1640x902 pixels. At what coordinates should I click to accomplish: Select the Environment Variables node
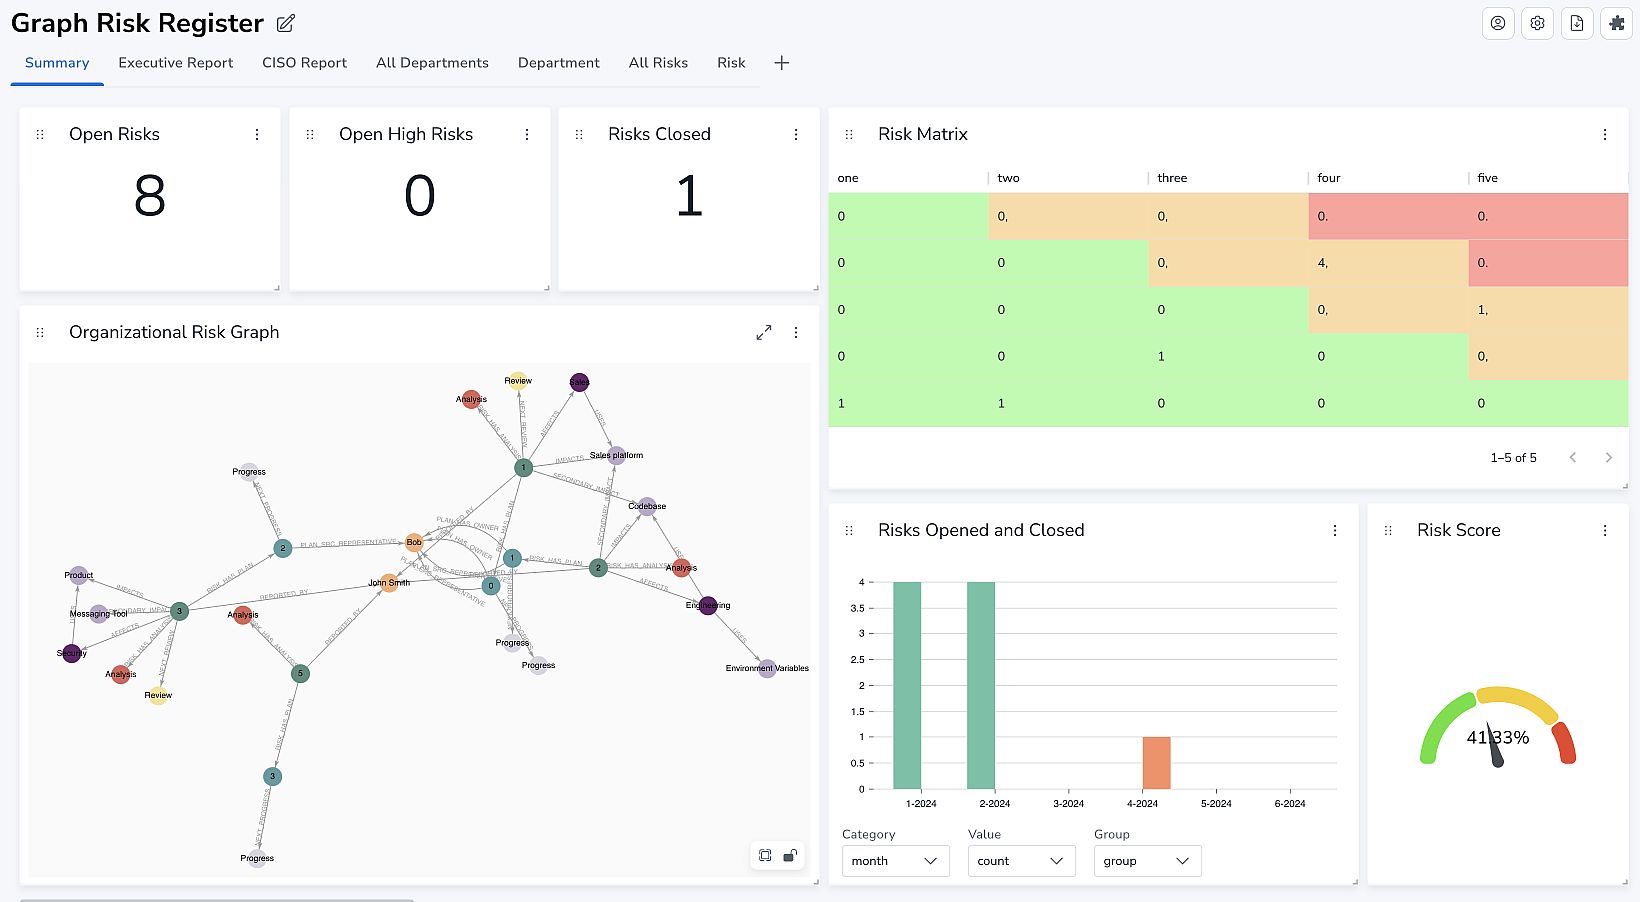(x=767, y=669)
